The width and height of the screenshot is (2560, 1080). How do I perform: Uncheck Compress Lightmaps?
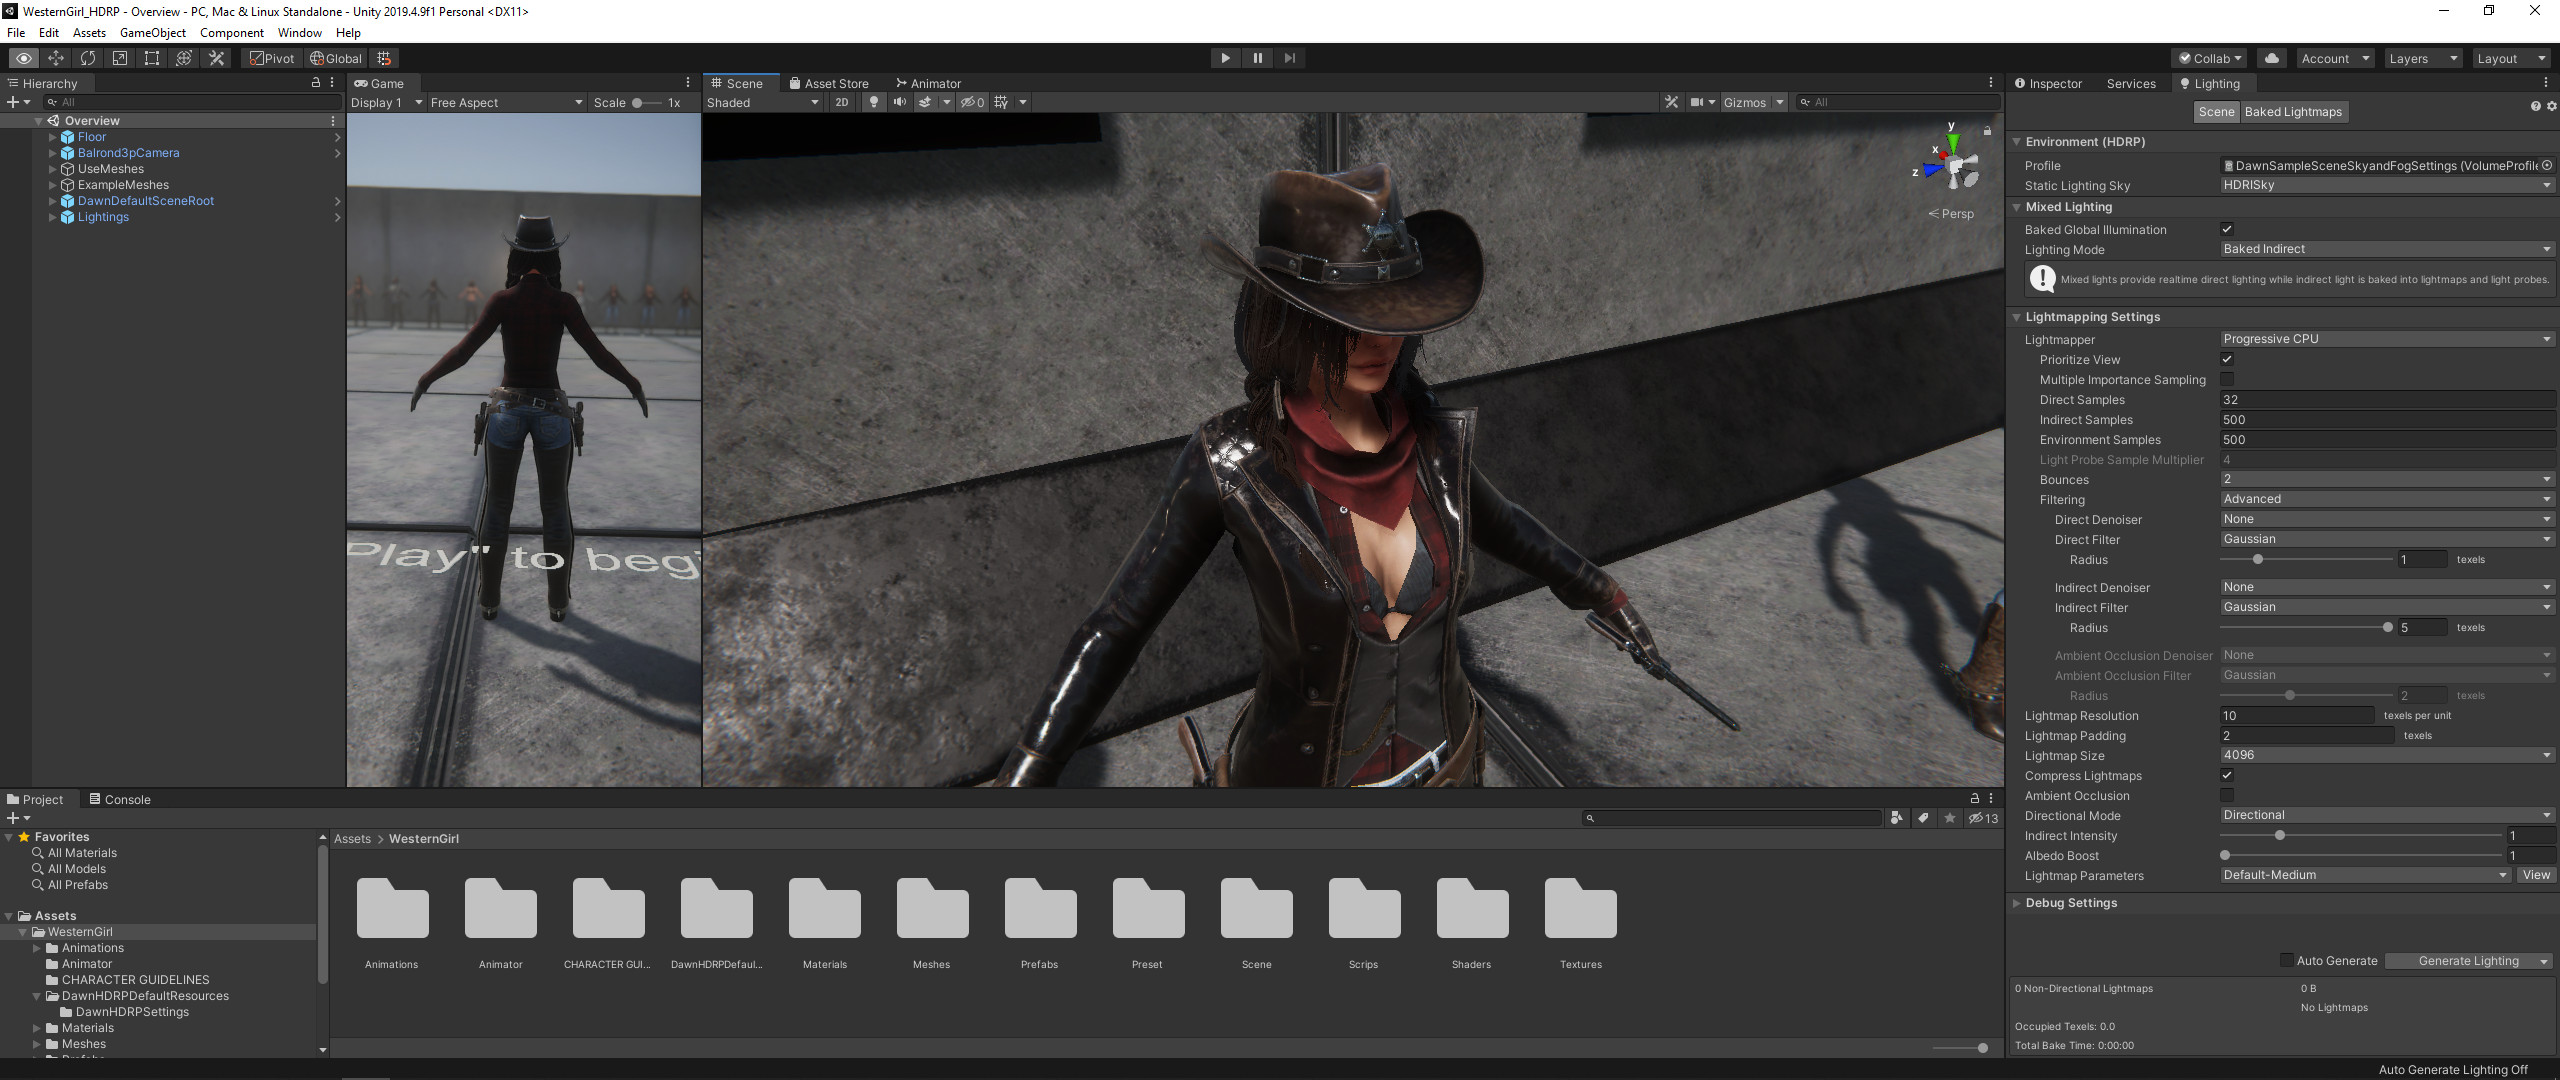tap(2227, 775)
